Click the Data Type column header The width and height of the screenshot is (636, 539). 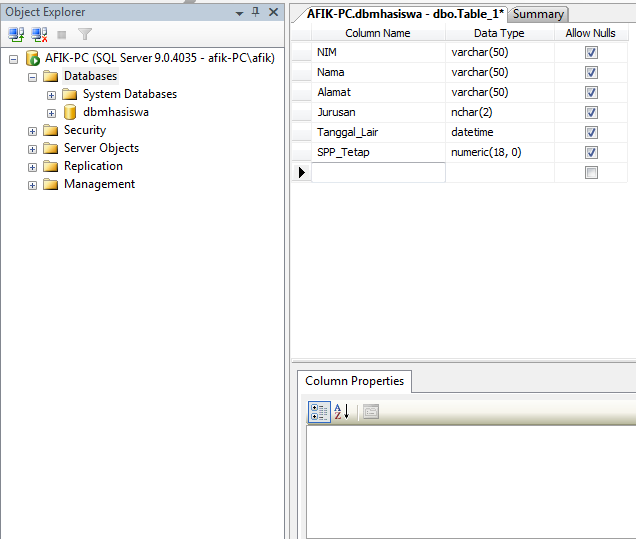coord(499,33)
